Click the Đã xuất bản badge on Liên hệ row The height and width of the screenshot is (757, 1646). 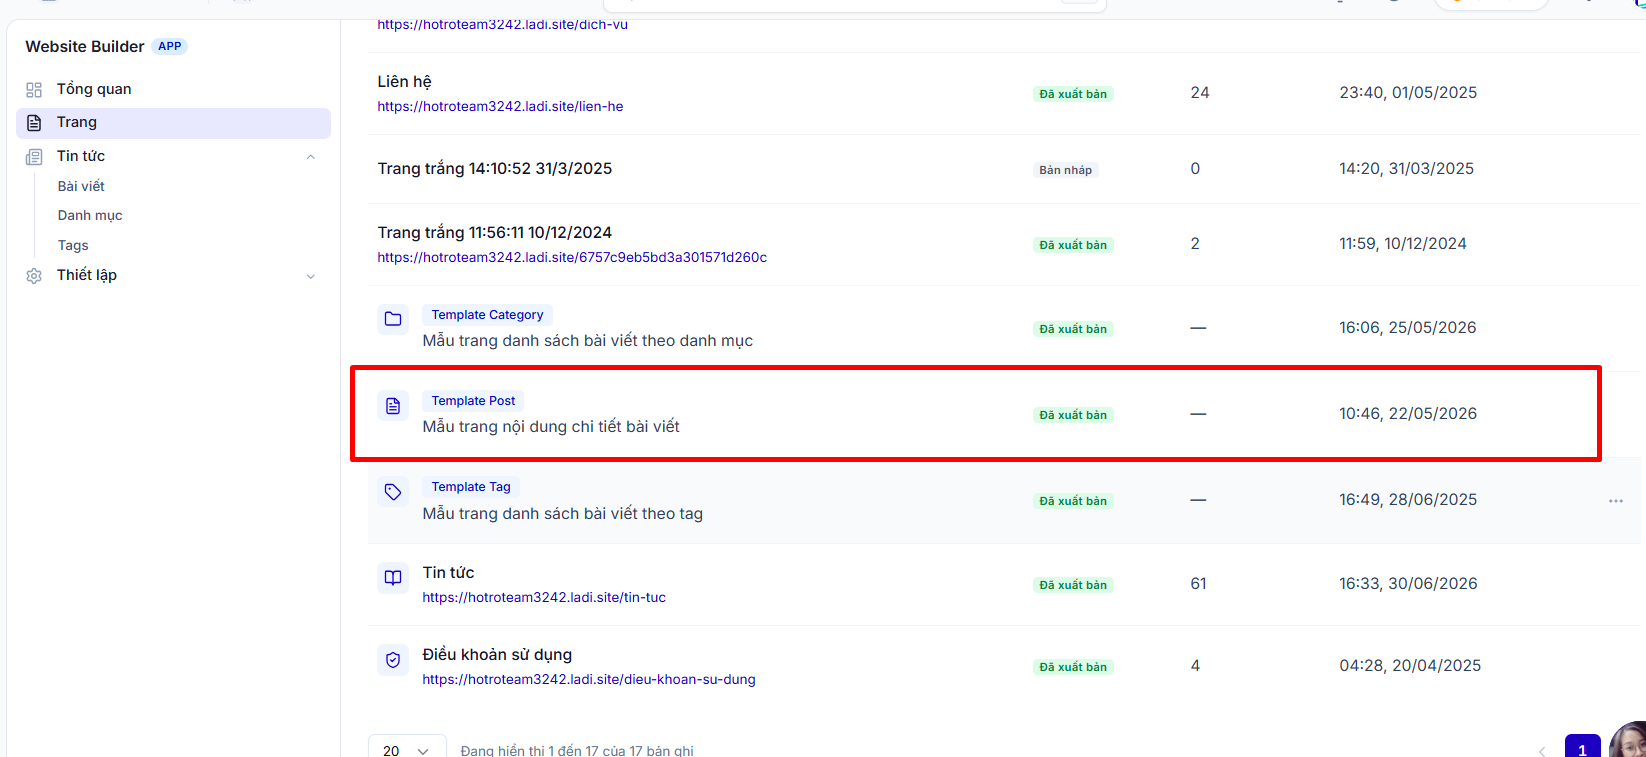click(1073, 94)
